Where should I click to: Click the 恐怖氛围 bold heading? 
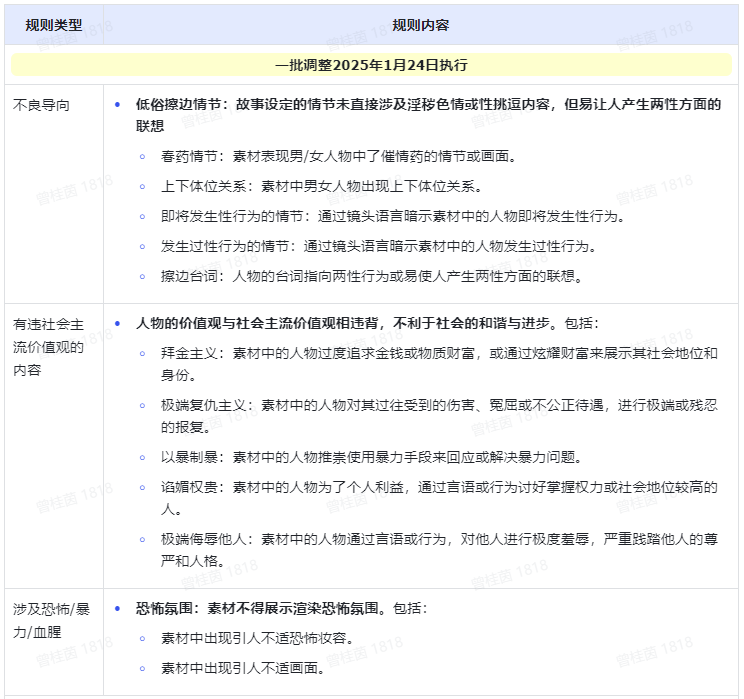pos(281,608)
